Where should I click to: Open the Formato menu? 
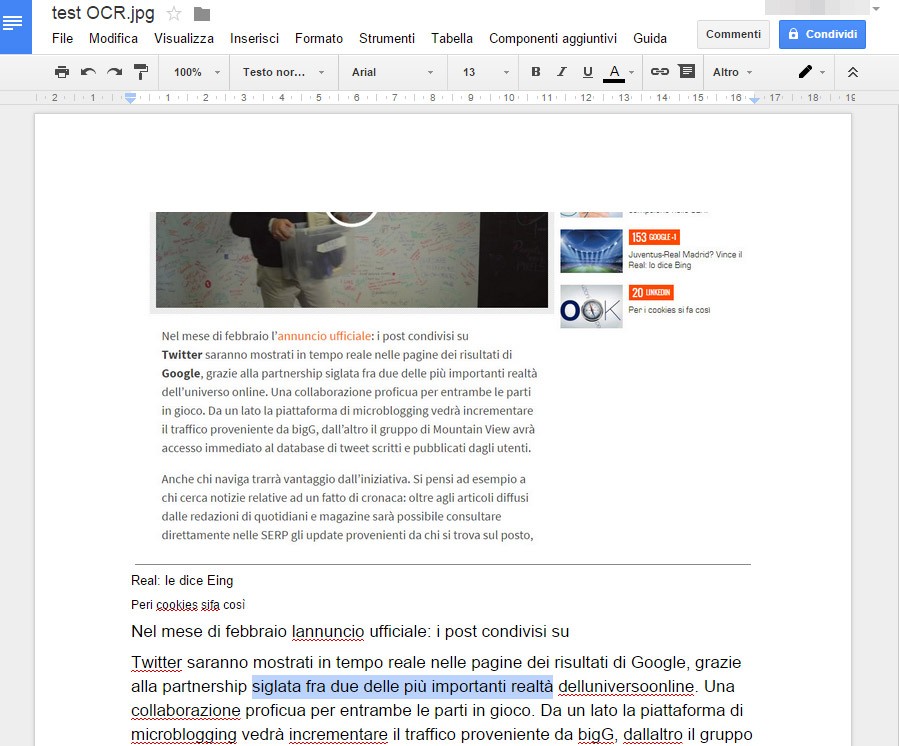[318, 38]
